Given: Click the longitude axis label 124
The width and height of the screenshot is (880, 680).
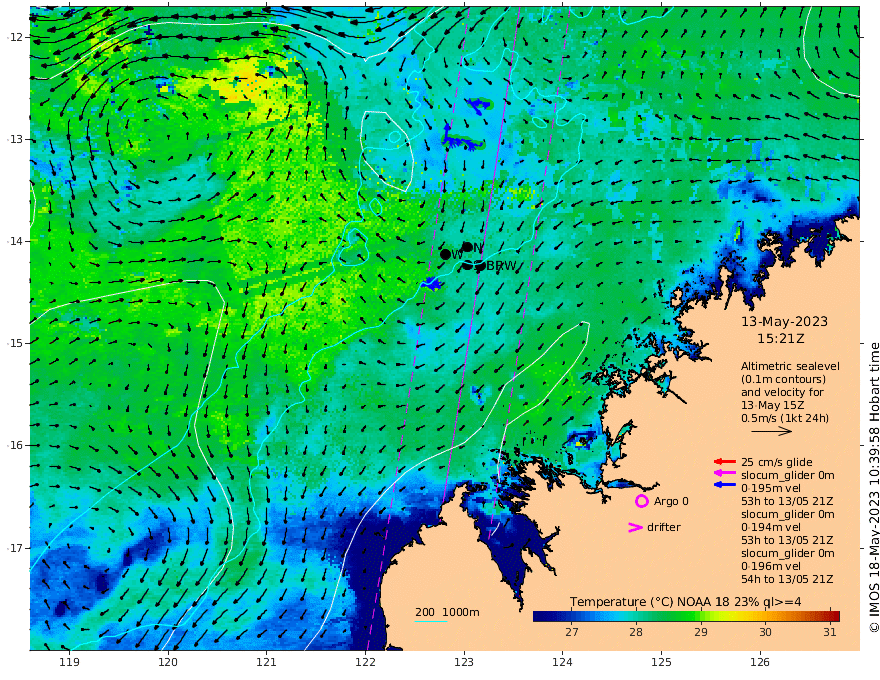Looking at the screenshot, I should point(562,662).
